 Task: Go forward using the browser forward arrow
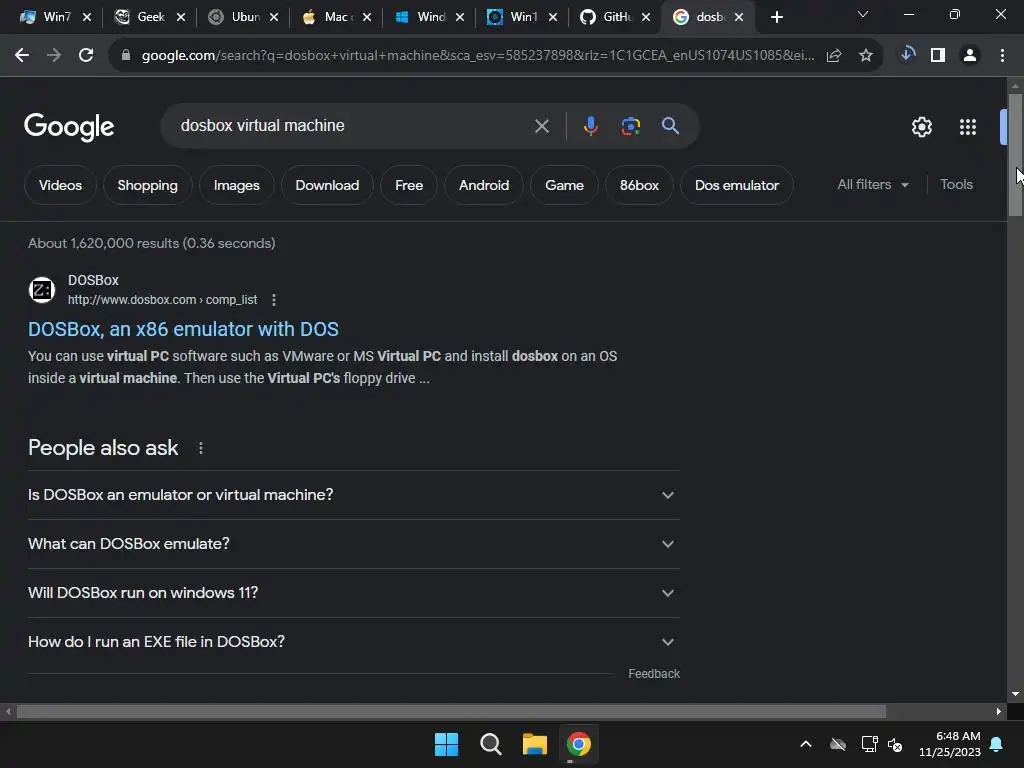pos(54,56)
